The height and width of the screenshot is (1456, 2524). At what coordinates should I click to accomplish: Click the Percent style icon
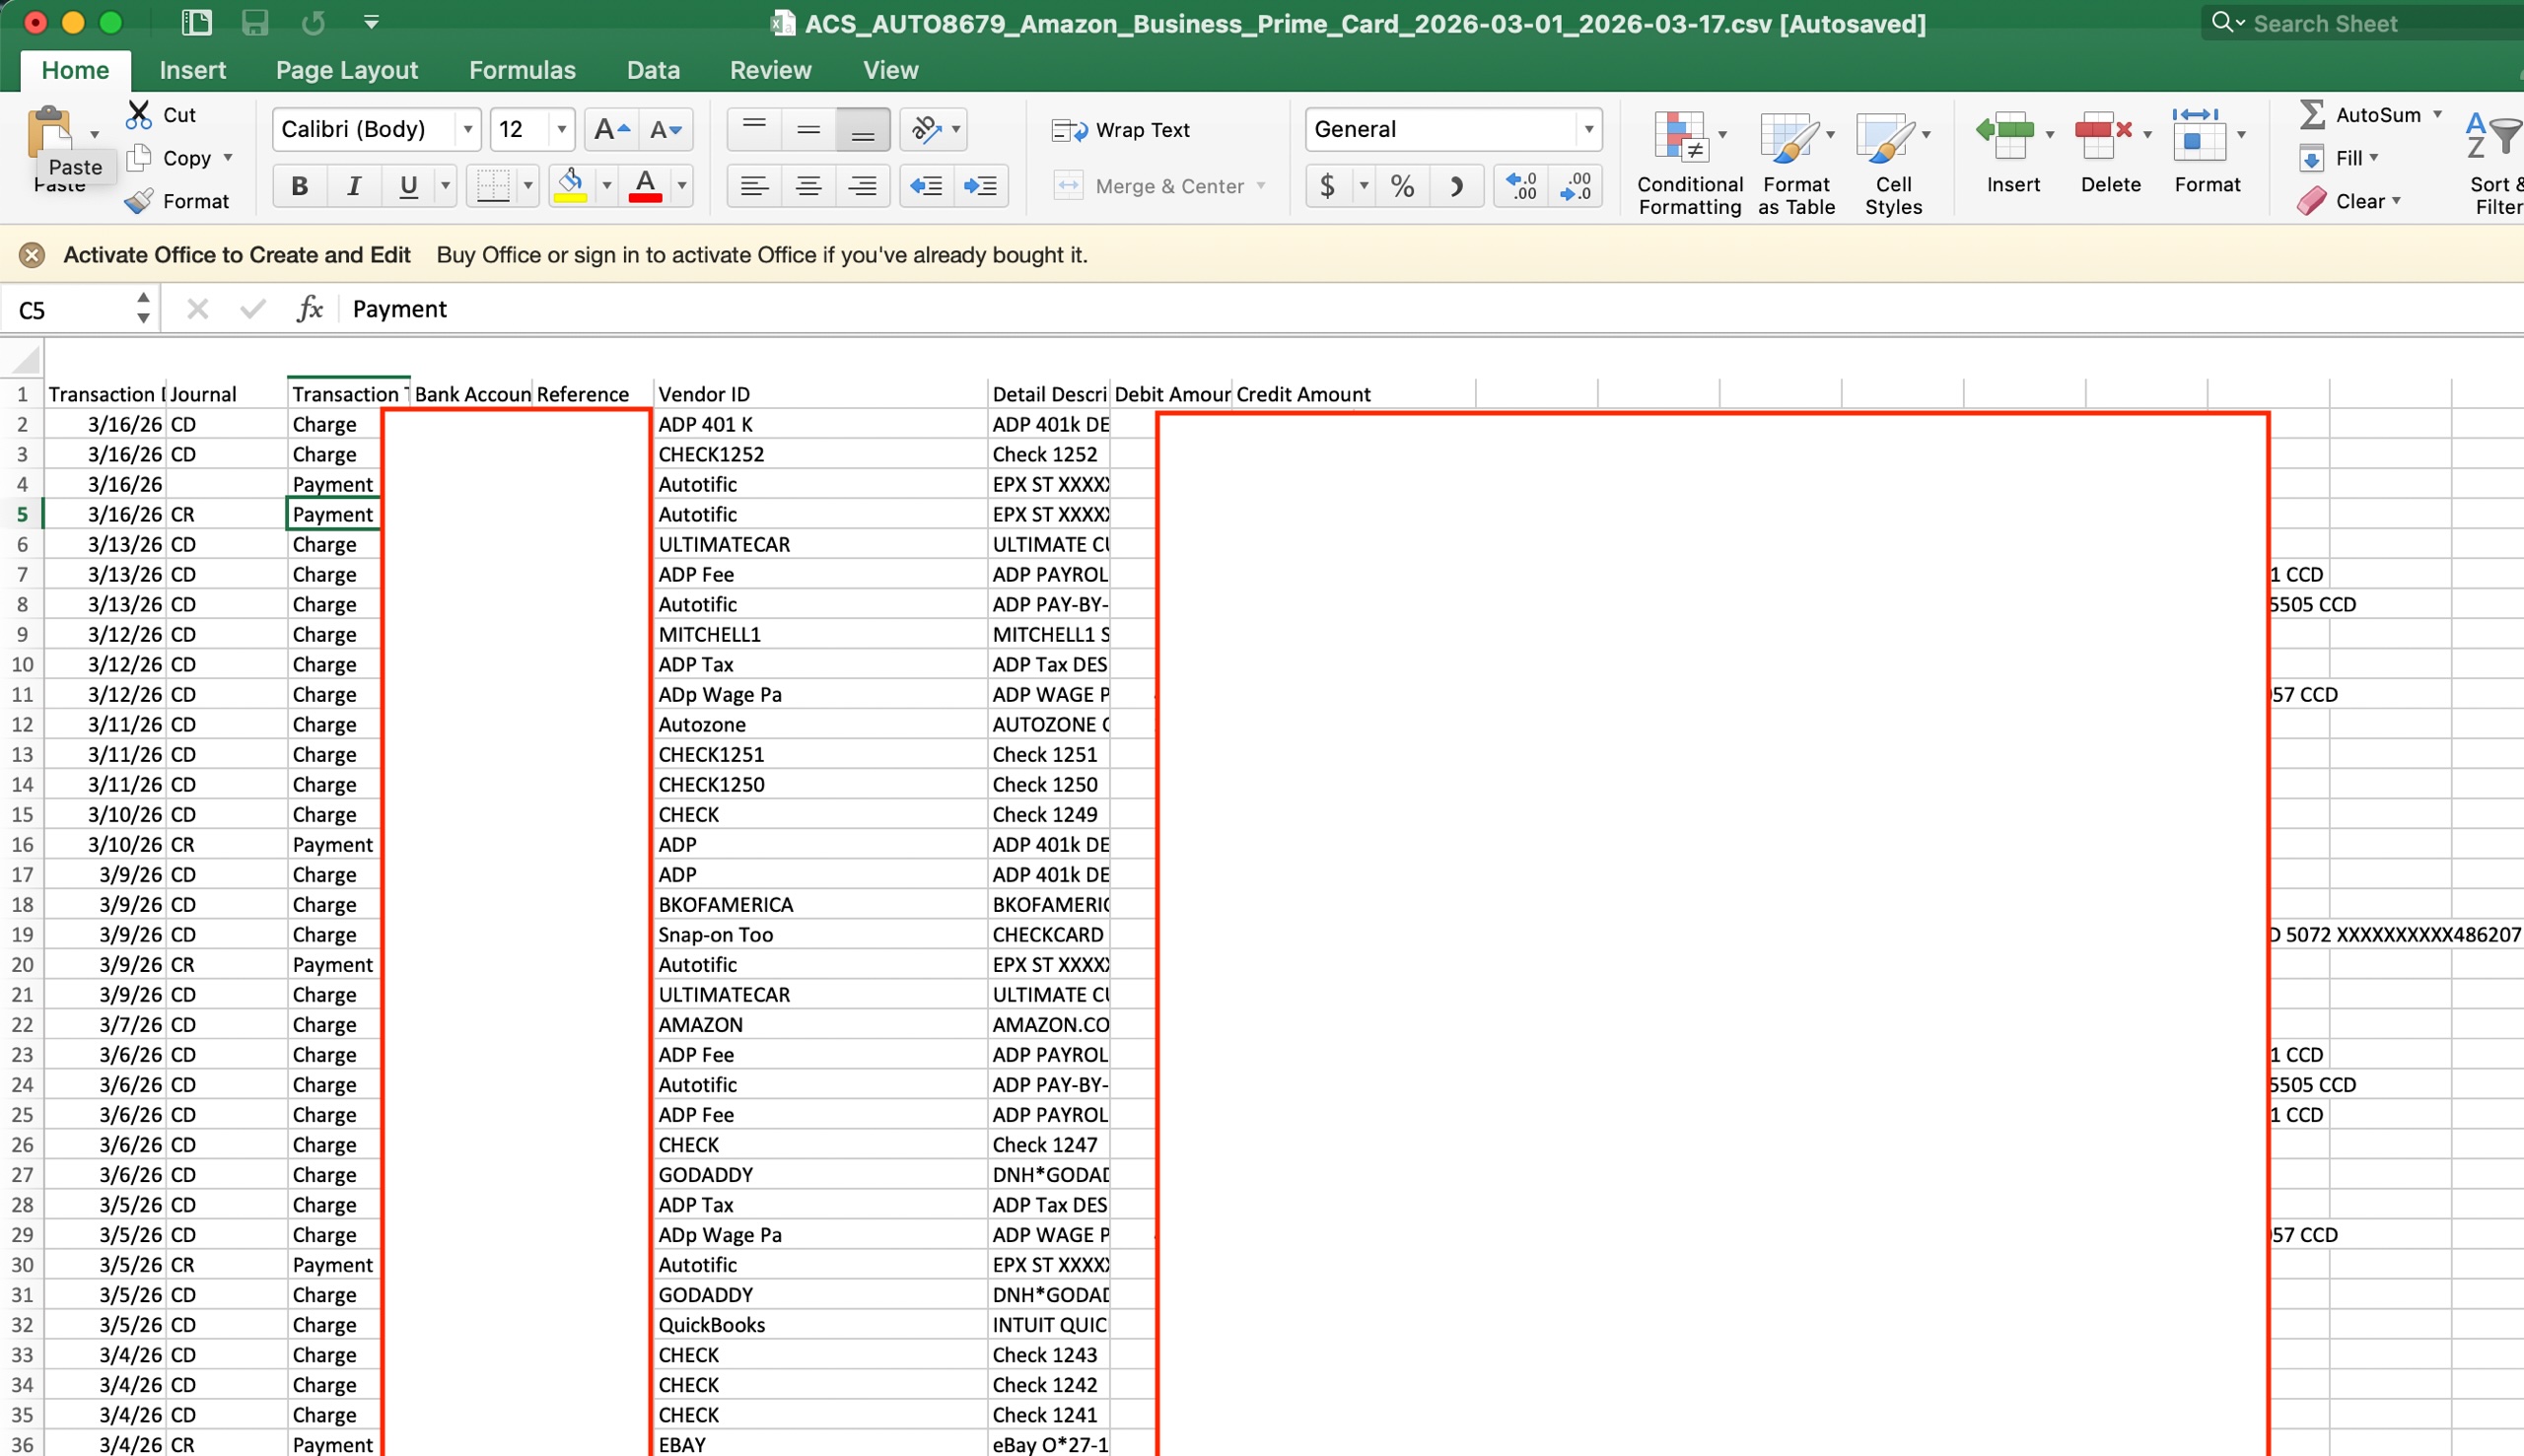(1402, 186)
